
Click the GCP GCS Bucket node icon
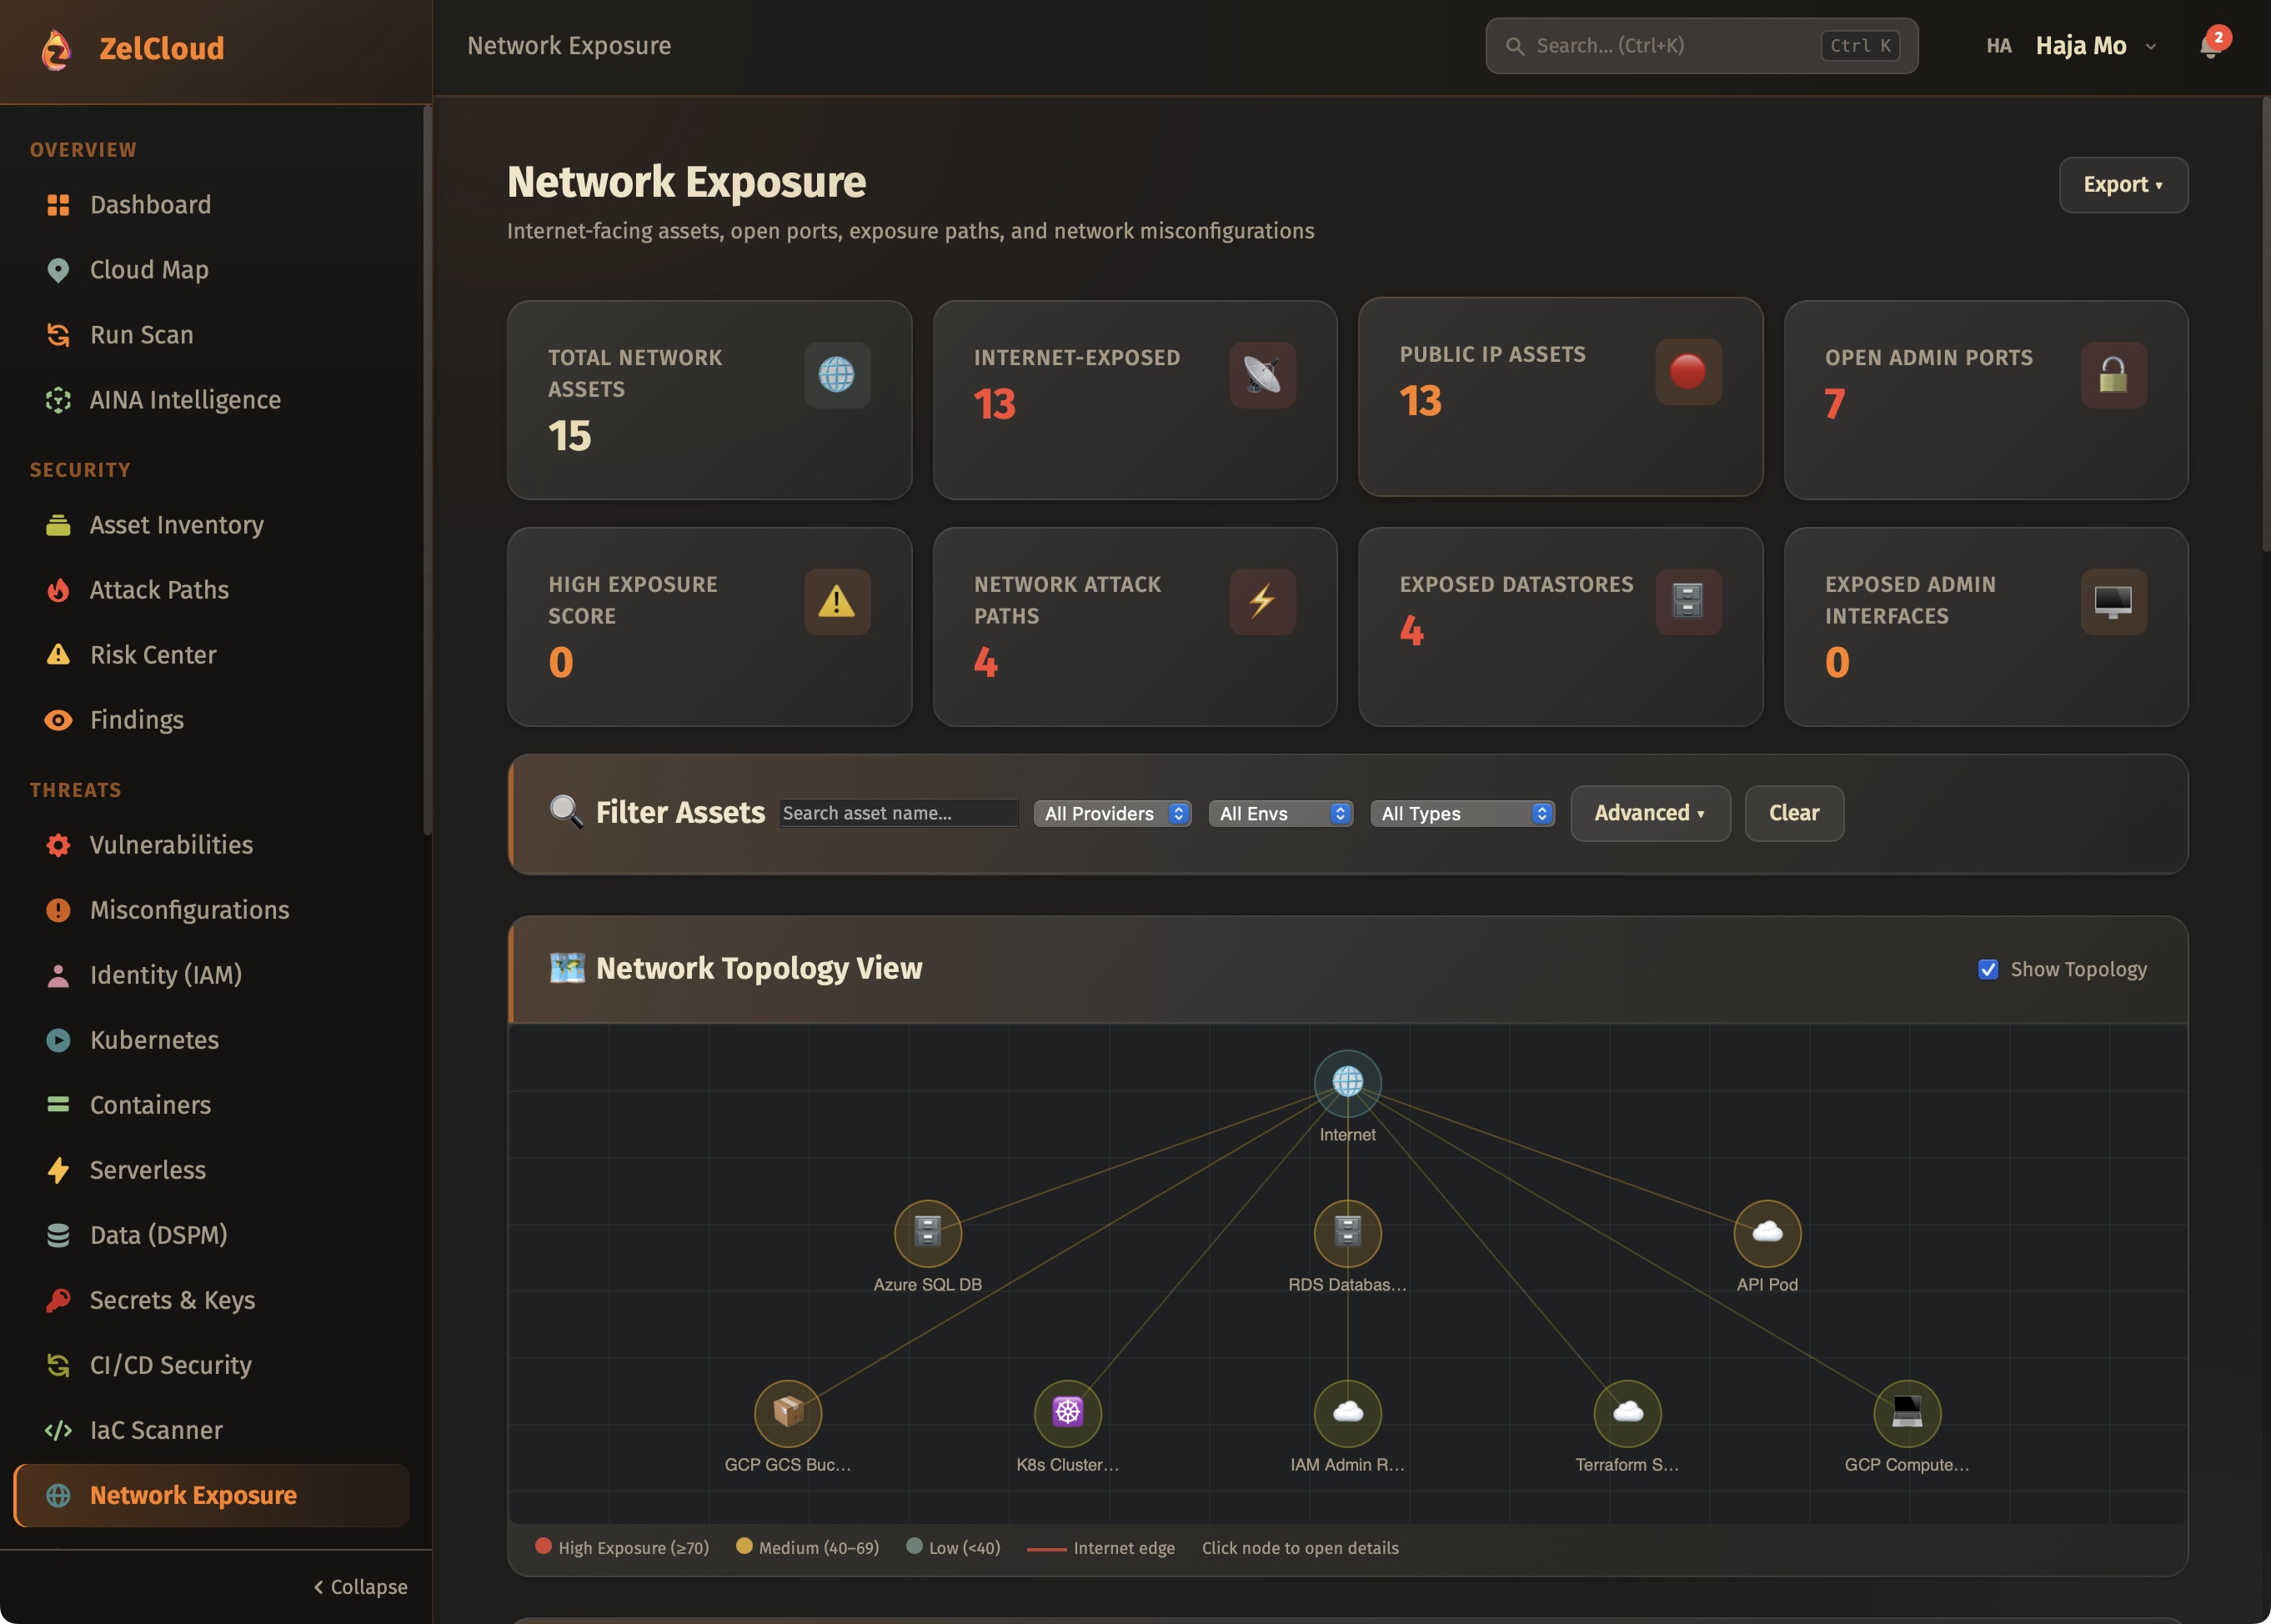[x=787, y=1412]
